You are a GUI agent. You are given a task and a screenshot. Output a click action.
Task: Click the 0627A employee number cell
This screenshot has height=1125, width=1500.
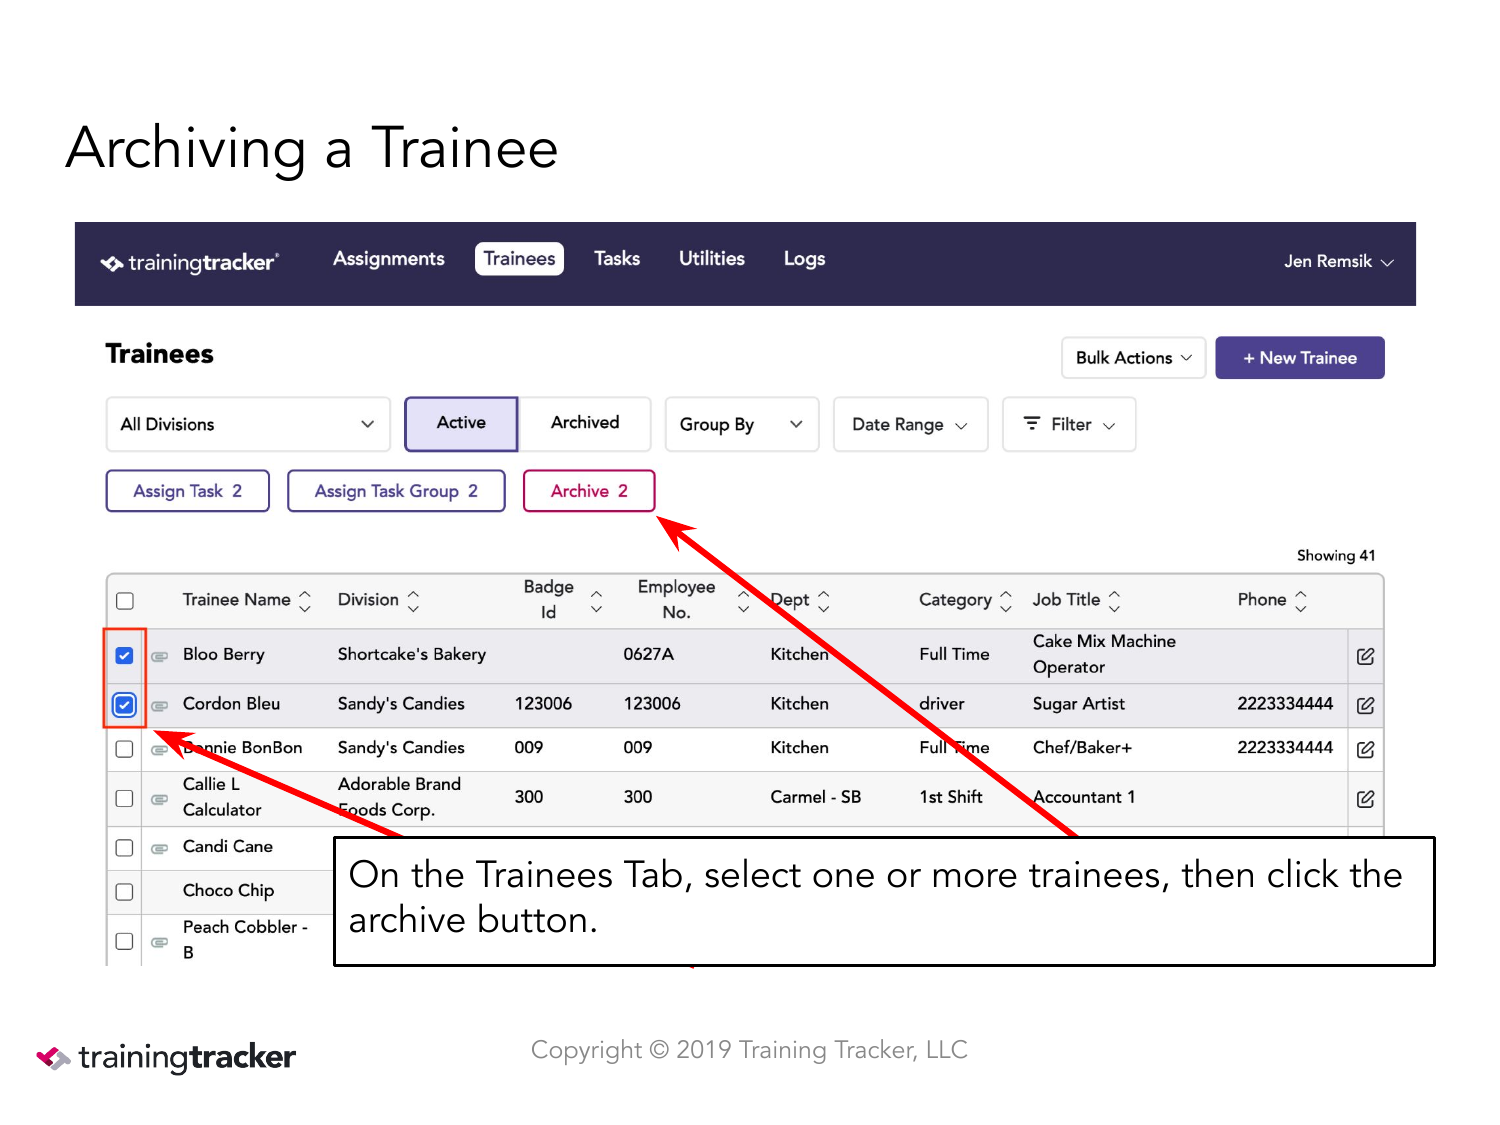(x=649, y=655)
